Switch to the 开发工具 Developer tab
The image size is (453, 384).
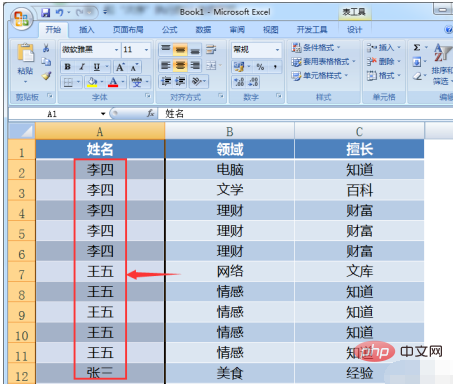(312, 30)
